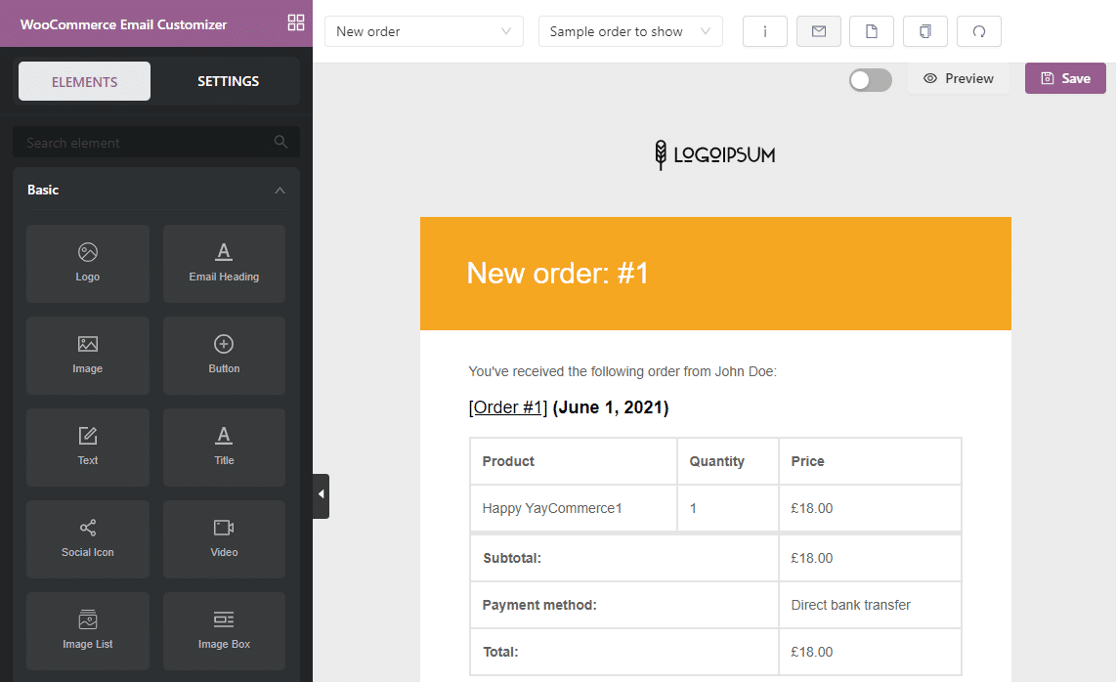Select the Button element
The image size is (1116, 682).
coord(223,355)
